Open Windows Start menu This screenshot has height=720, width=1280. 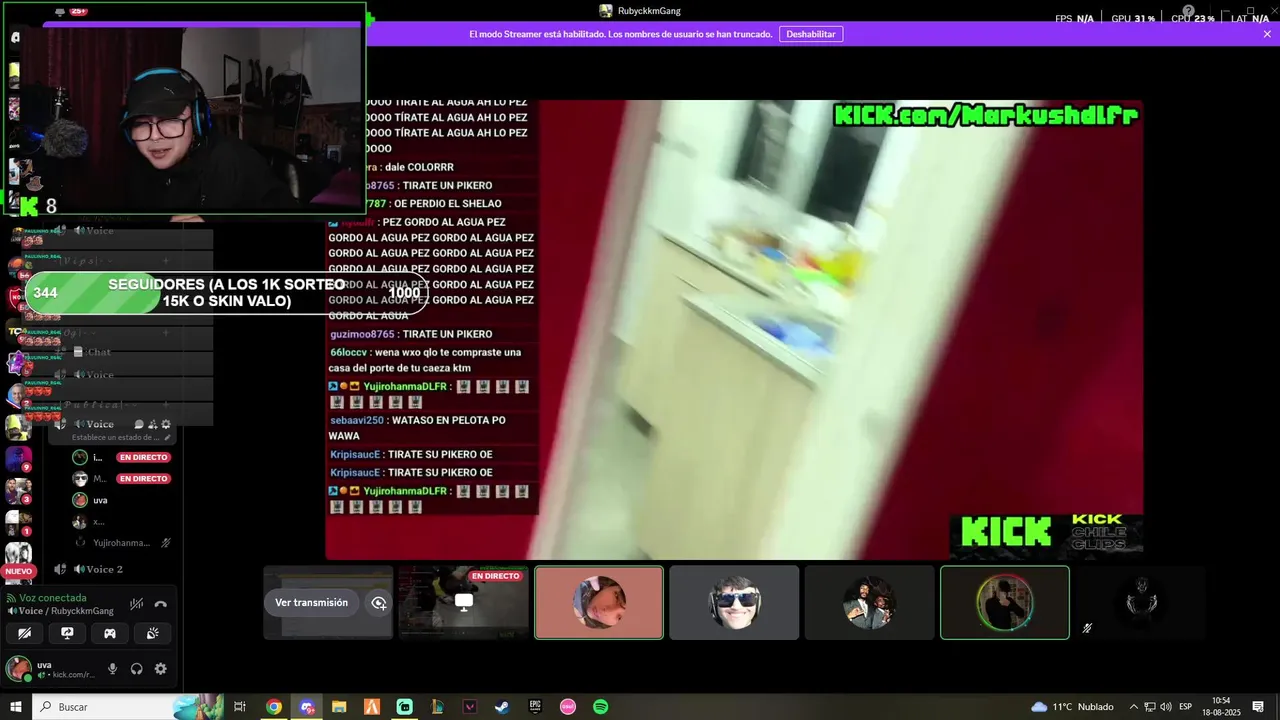[16, 707]
